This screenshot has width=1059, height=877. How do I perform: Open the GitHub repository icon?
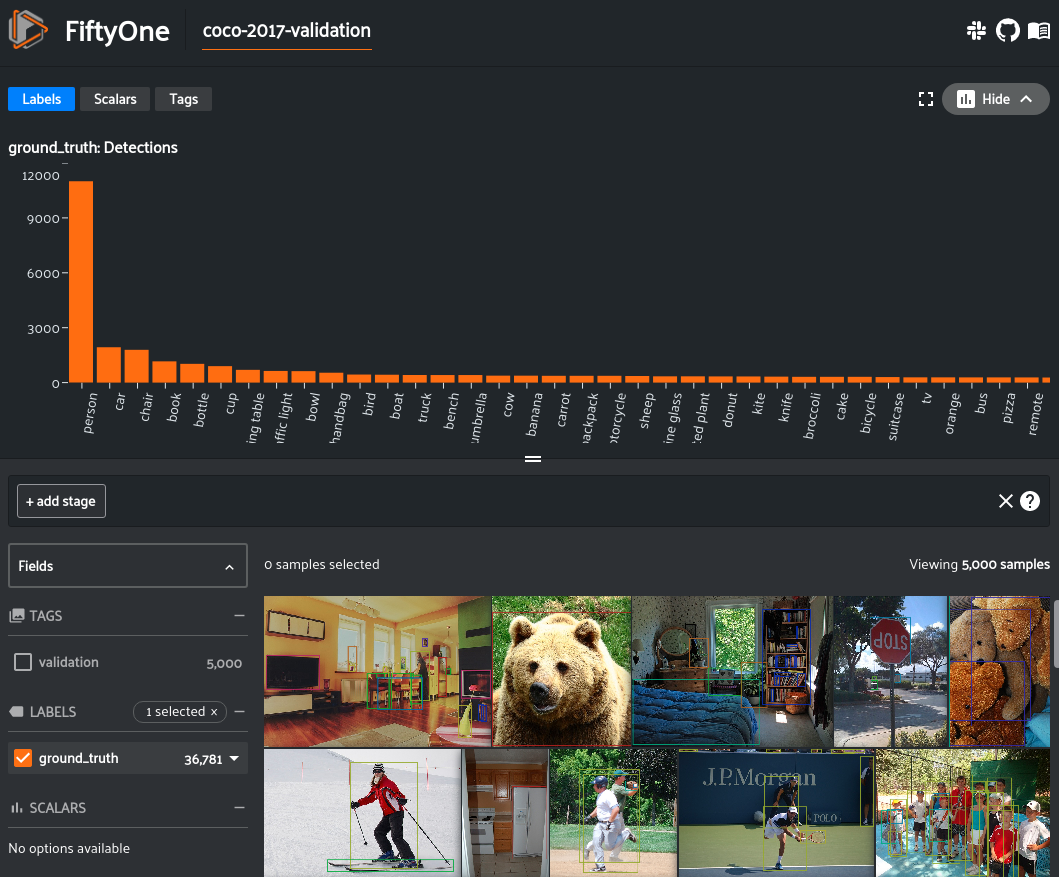1007,30
